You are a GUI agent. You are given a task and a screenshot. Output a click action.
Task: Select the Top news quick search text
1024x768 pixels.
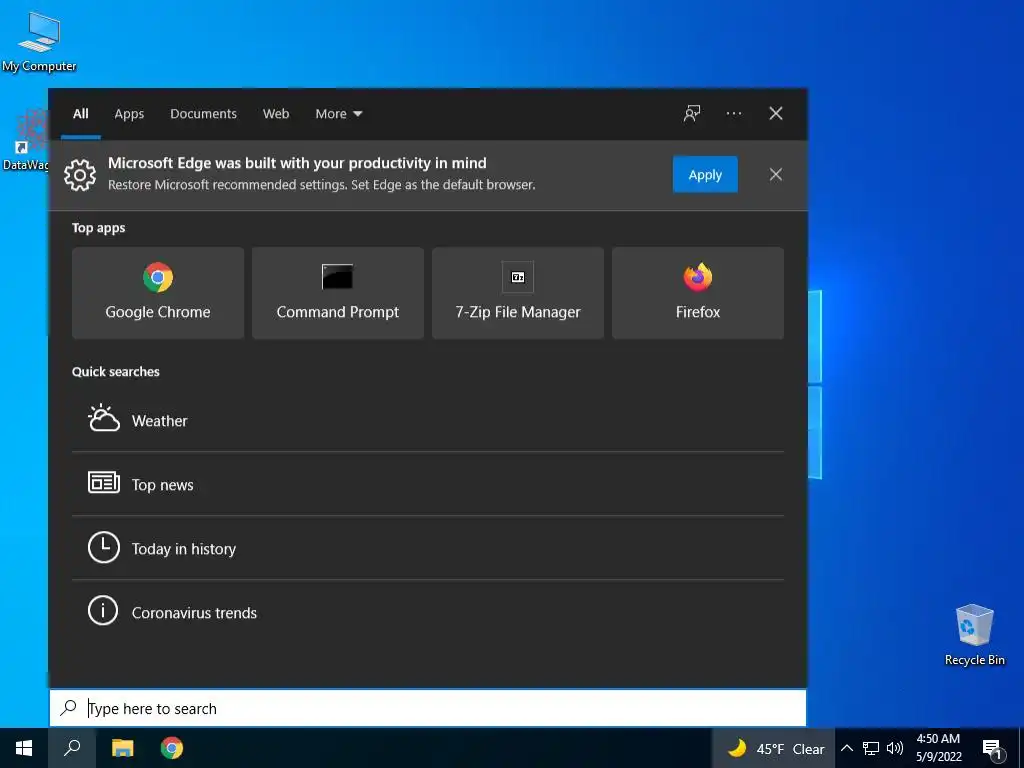(x=163, y=485)
